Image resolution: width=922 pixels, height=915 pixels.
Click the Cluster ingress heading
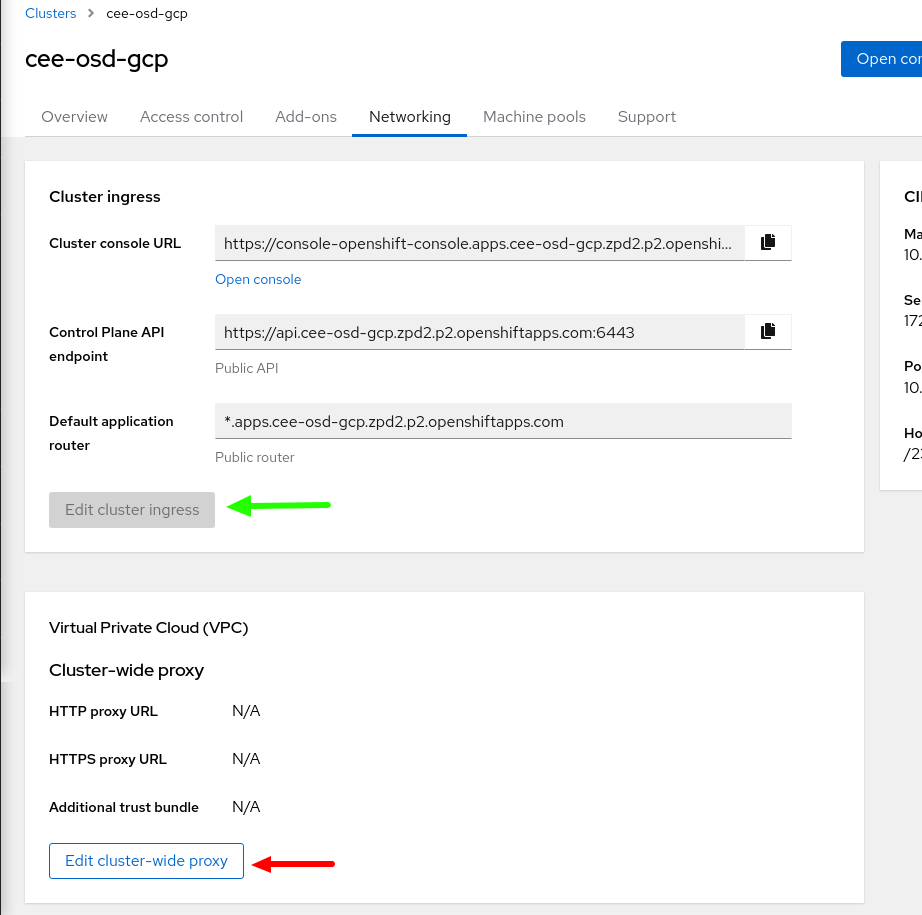point(105,196)
